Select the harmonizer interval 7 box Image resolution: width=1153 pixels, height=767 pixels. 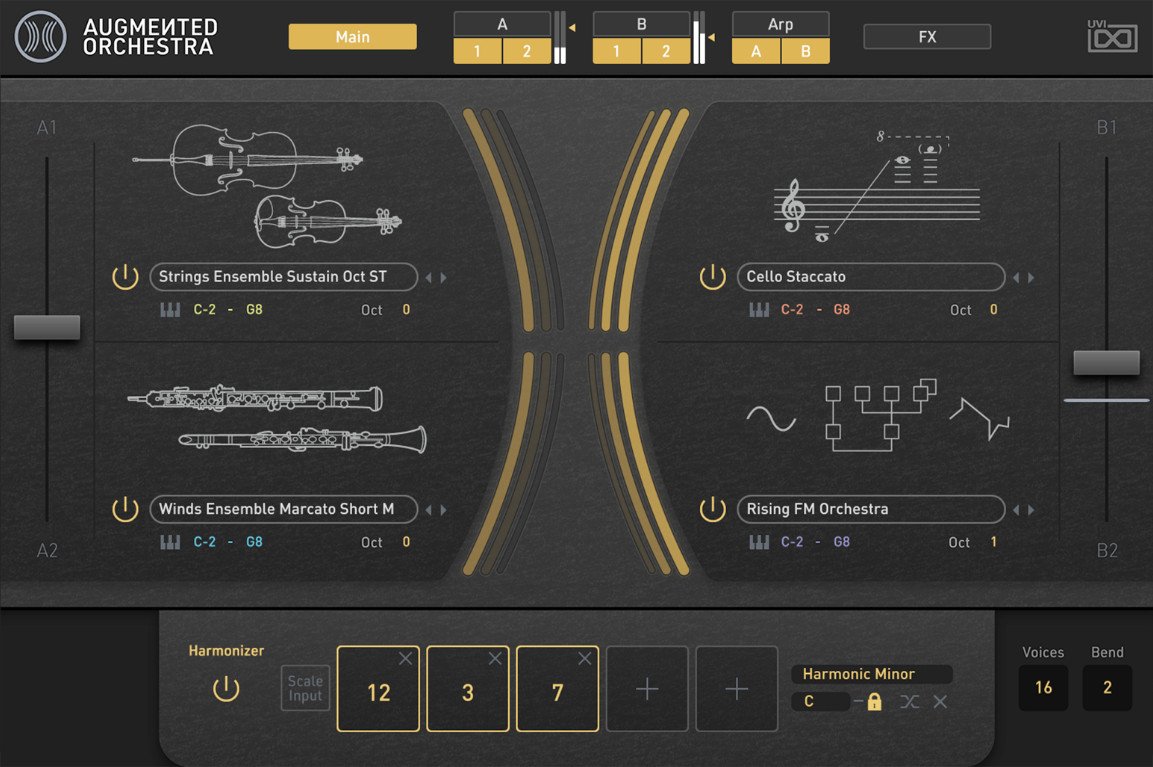[x=557, y=689]
